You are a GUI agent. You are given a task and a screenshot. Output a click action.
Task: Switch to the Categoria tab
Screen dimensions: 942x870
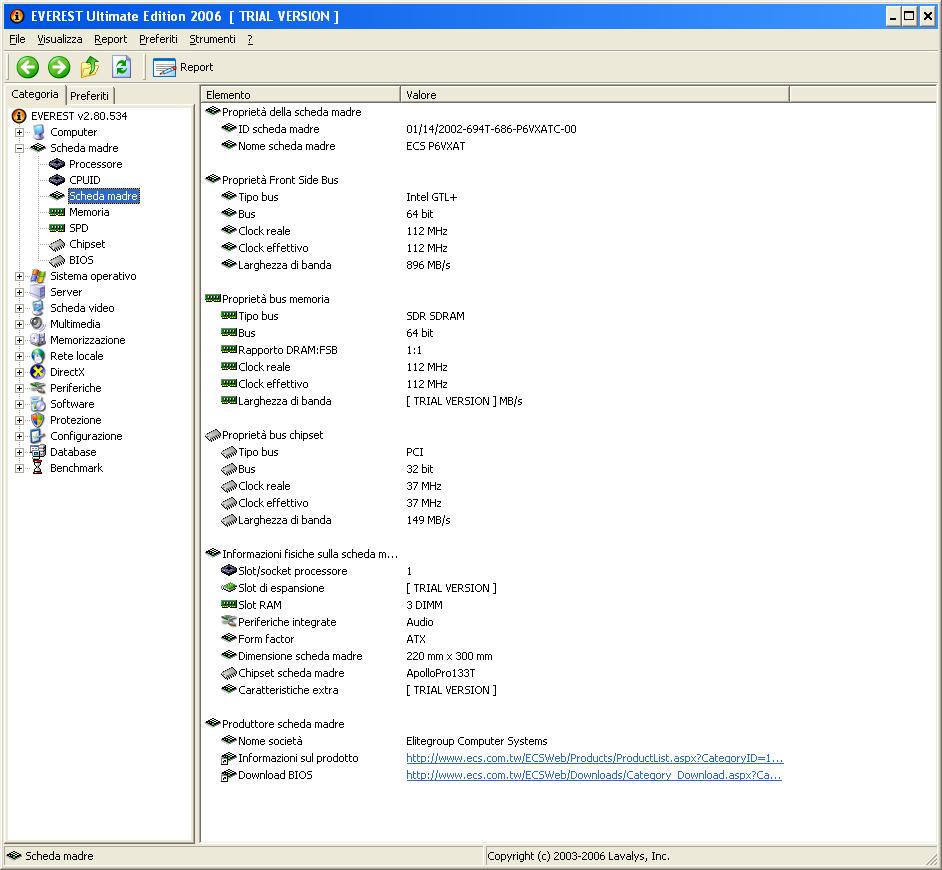click(35, 94)
